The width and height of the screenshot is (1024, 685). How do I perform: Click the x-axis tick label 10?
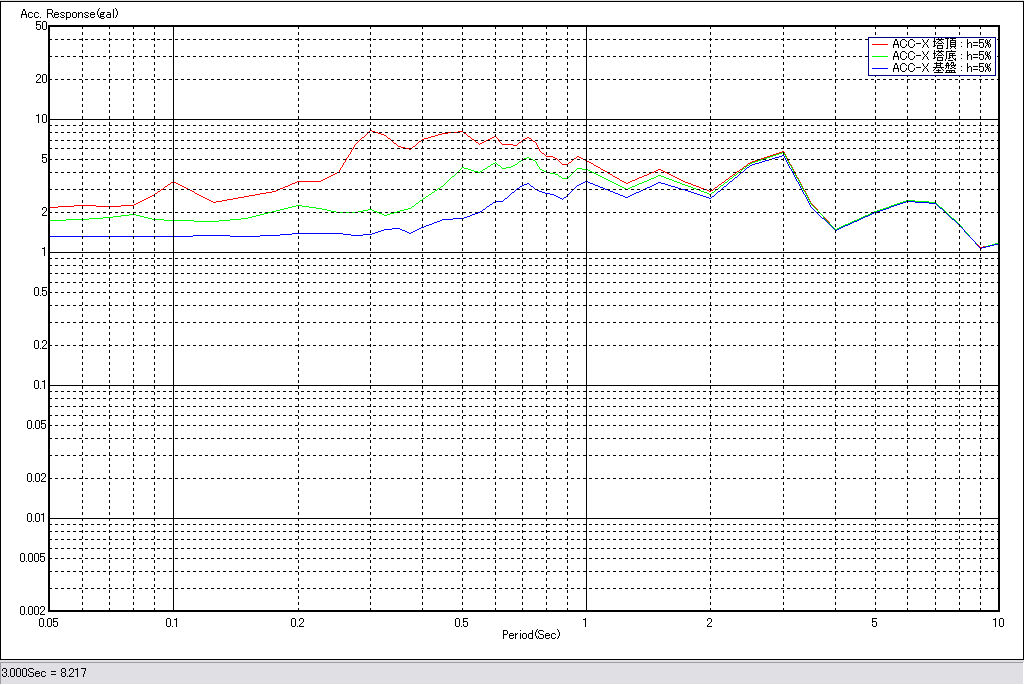[x=997, y=623]
